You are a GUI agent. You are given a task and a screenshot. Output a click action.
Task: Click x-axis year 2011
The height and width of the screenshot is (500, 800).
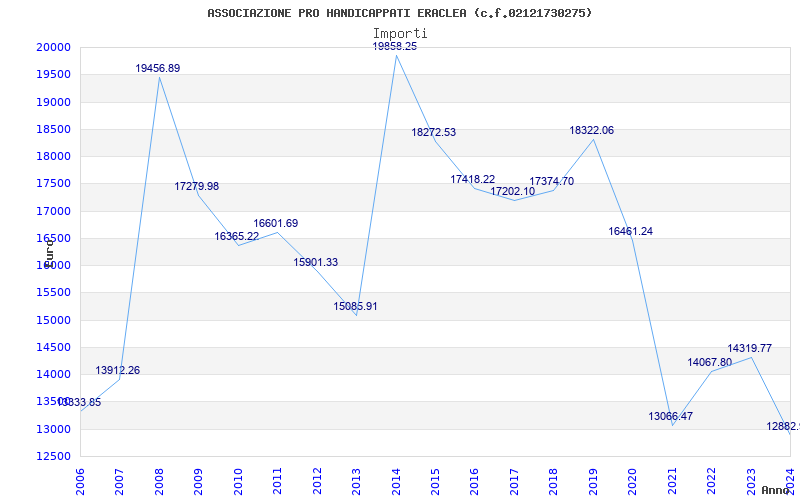278,481
